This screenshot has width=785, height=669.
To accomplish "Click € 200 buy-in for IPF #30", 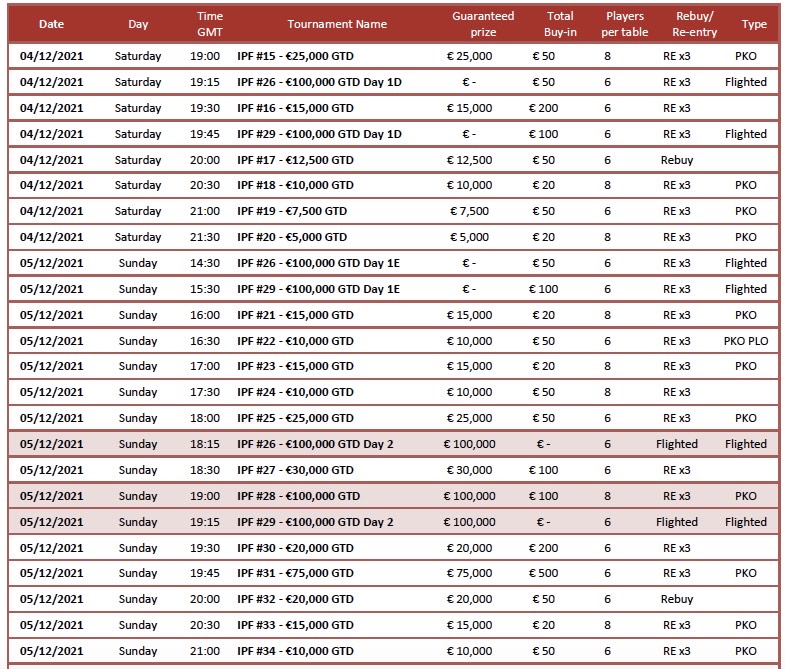I will pos(544,549).
